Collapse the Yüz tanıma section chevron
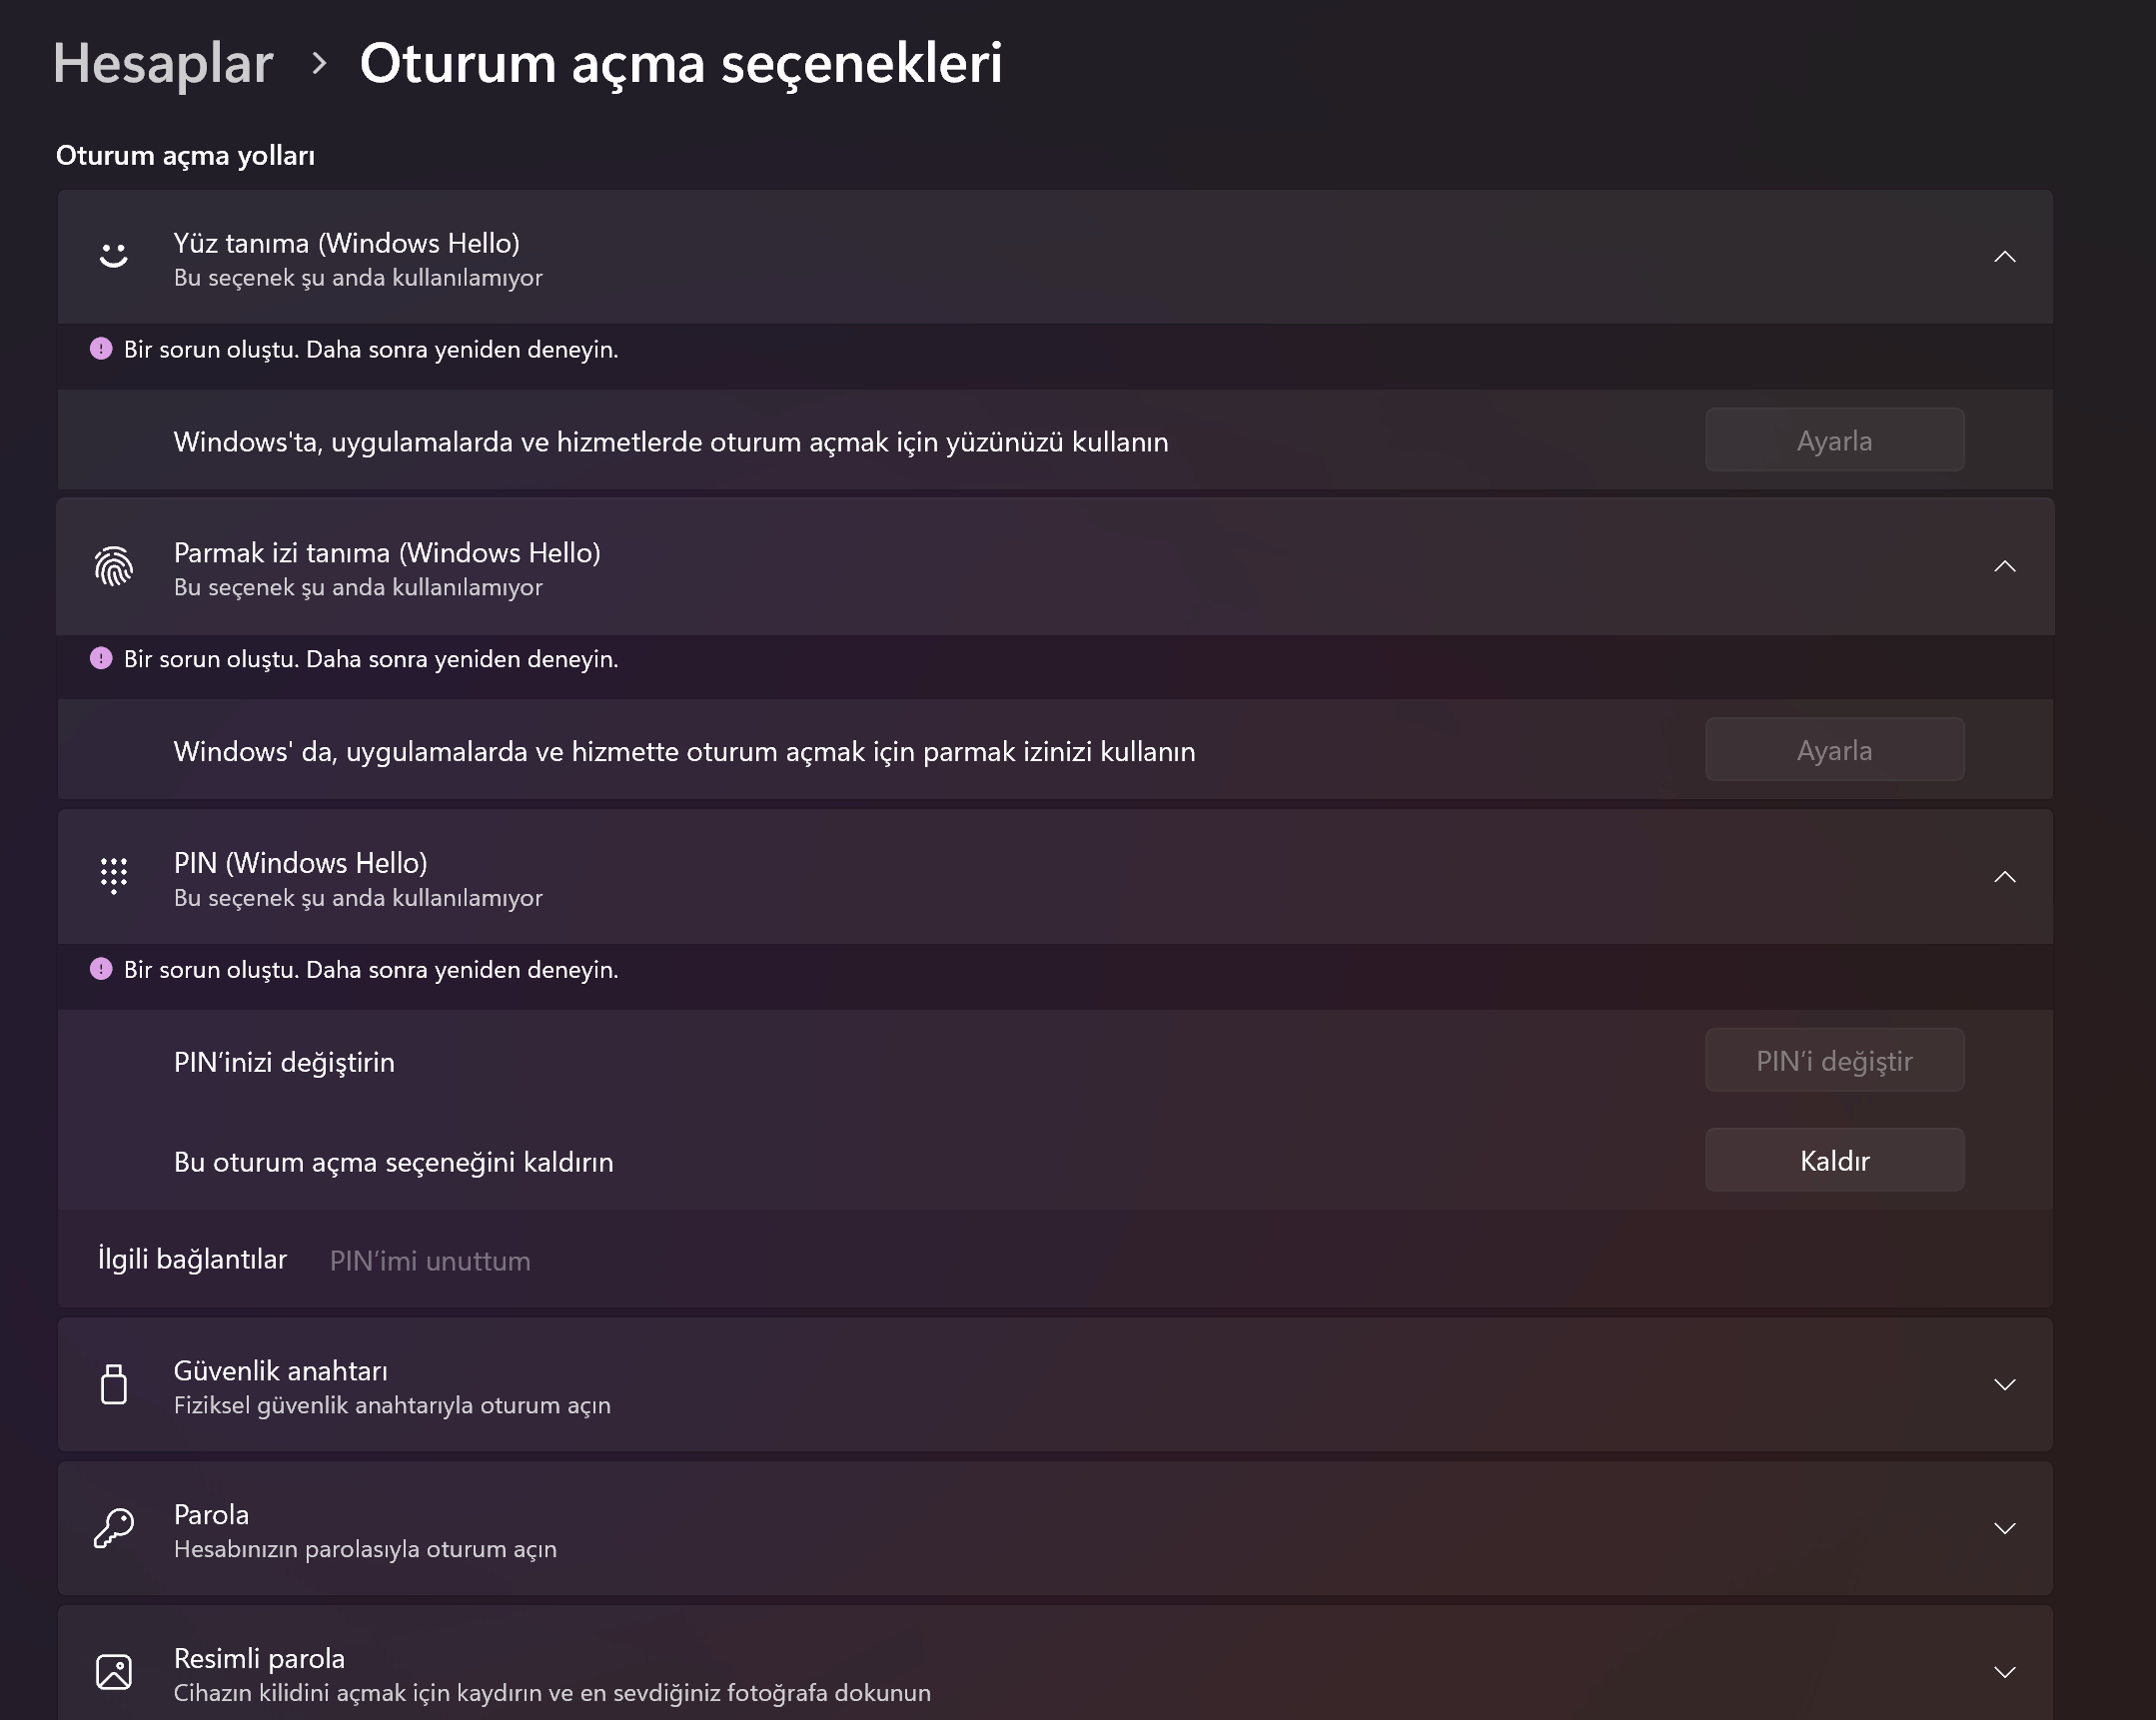The image size is (2156, 1720). (x=2004, y=257)
